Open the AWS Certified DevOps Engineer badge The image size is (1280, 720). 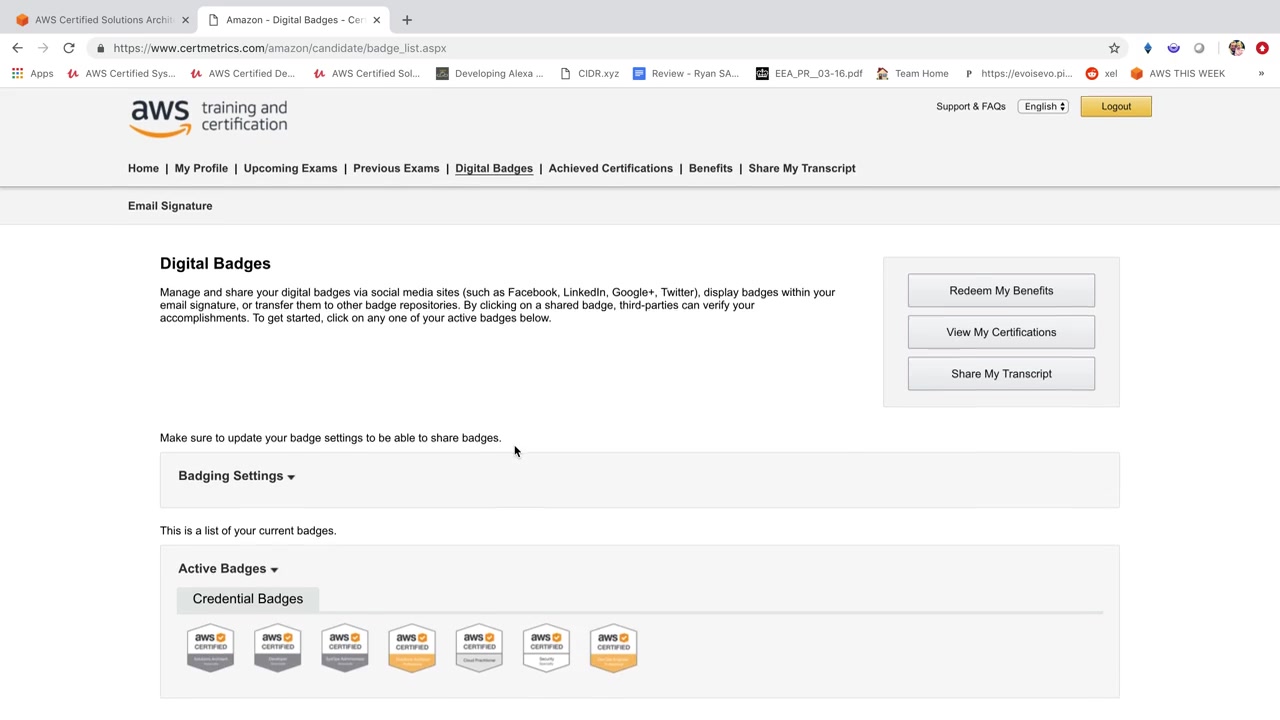[x=613, y=648]
